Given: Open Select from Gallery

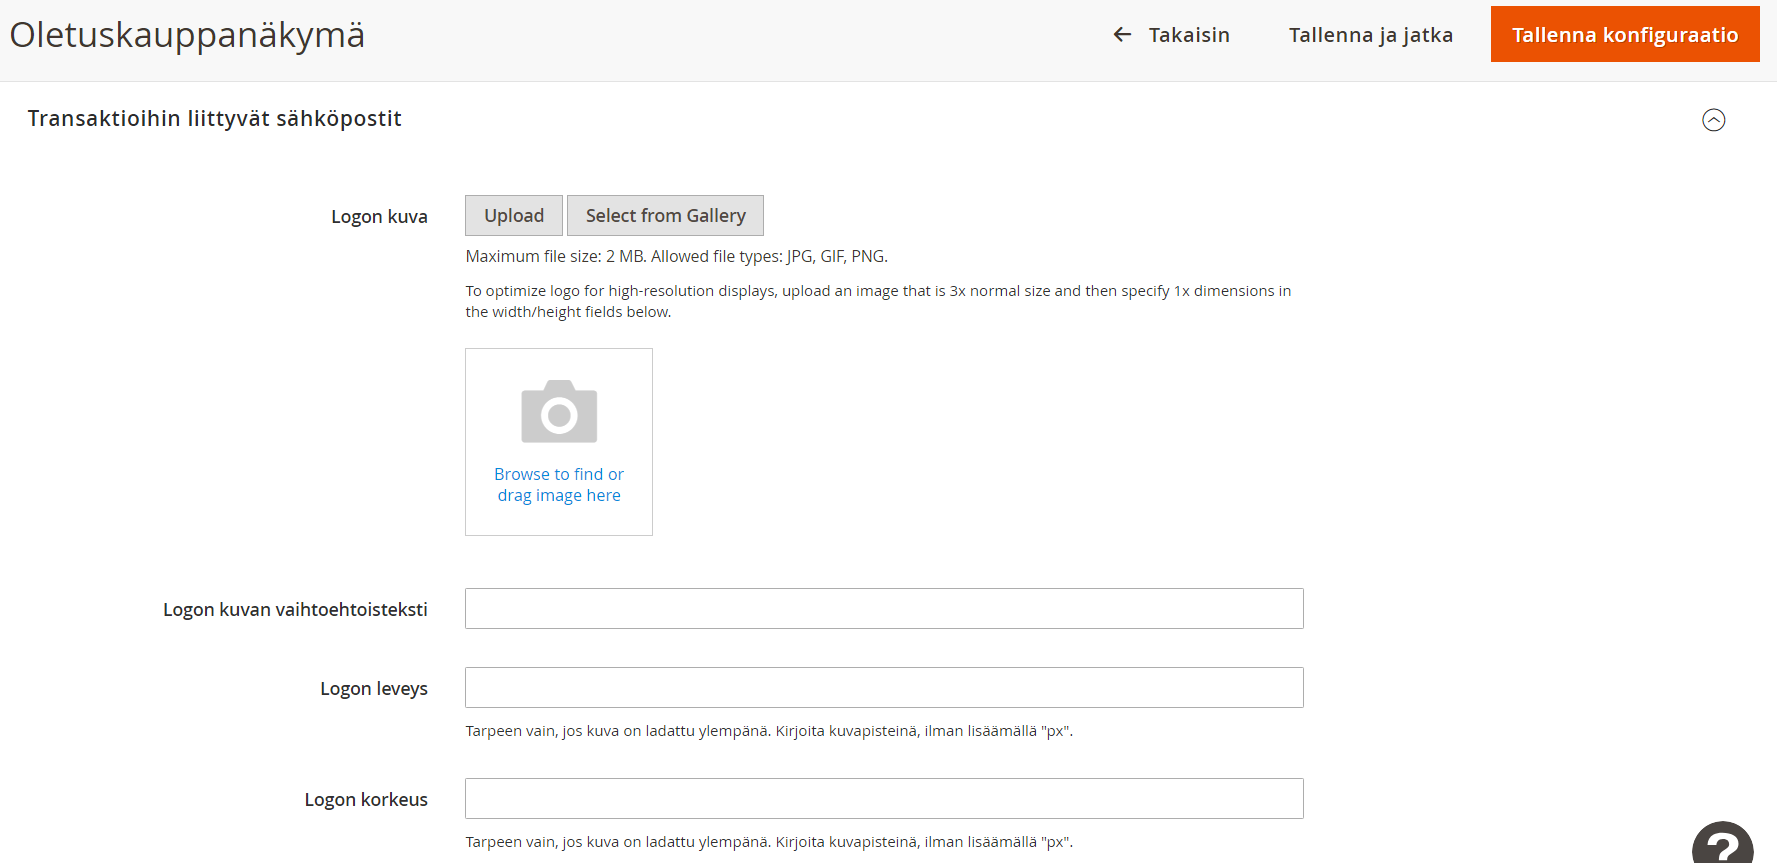Looking at the screenshot, I should [x=665, y=216].
